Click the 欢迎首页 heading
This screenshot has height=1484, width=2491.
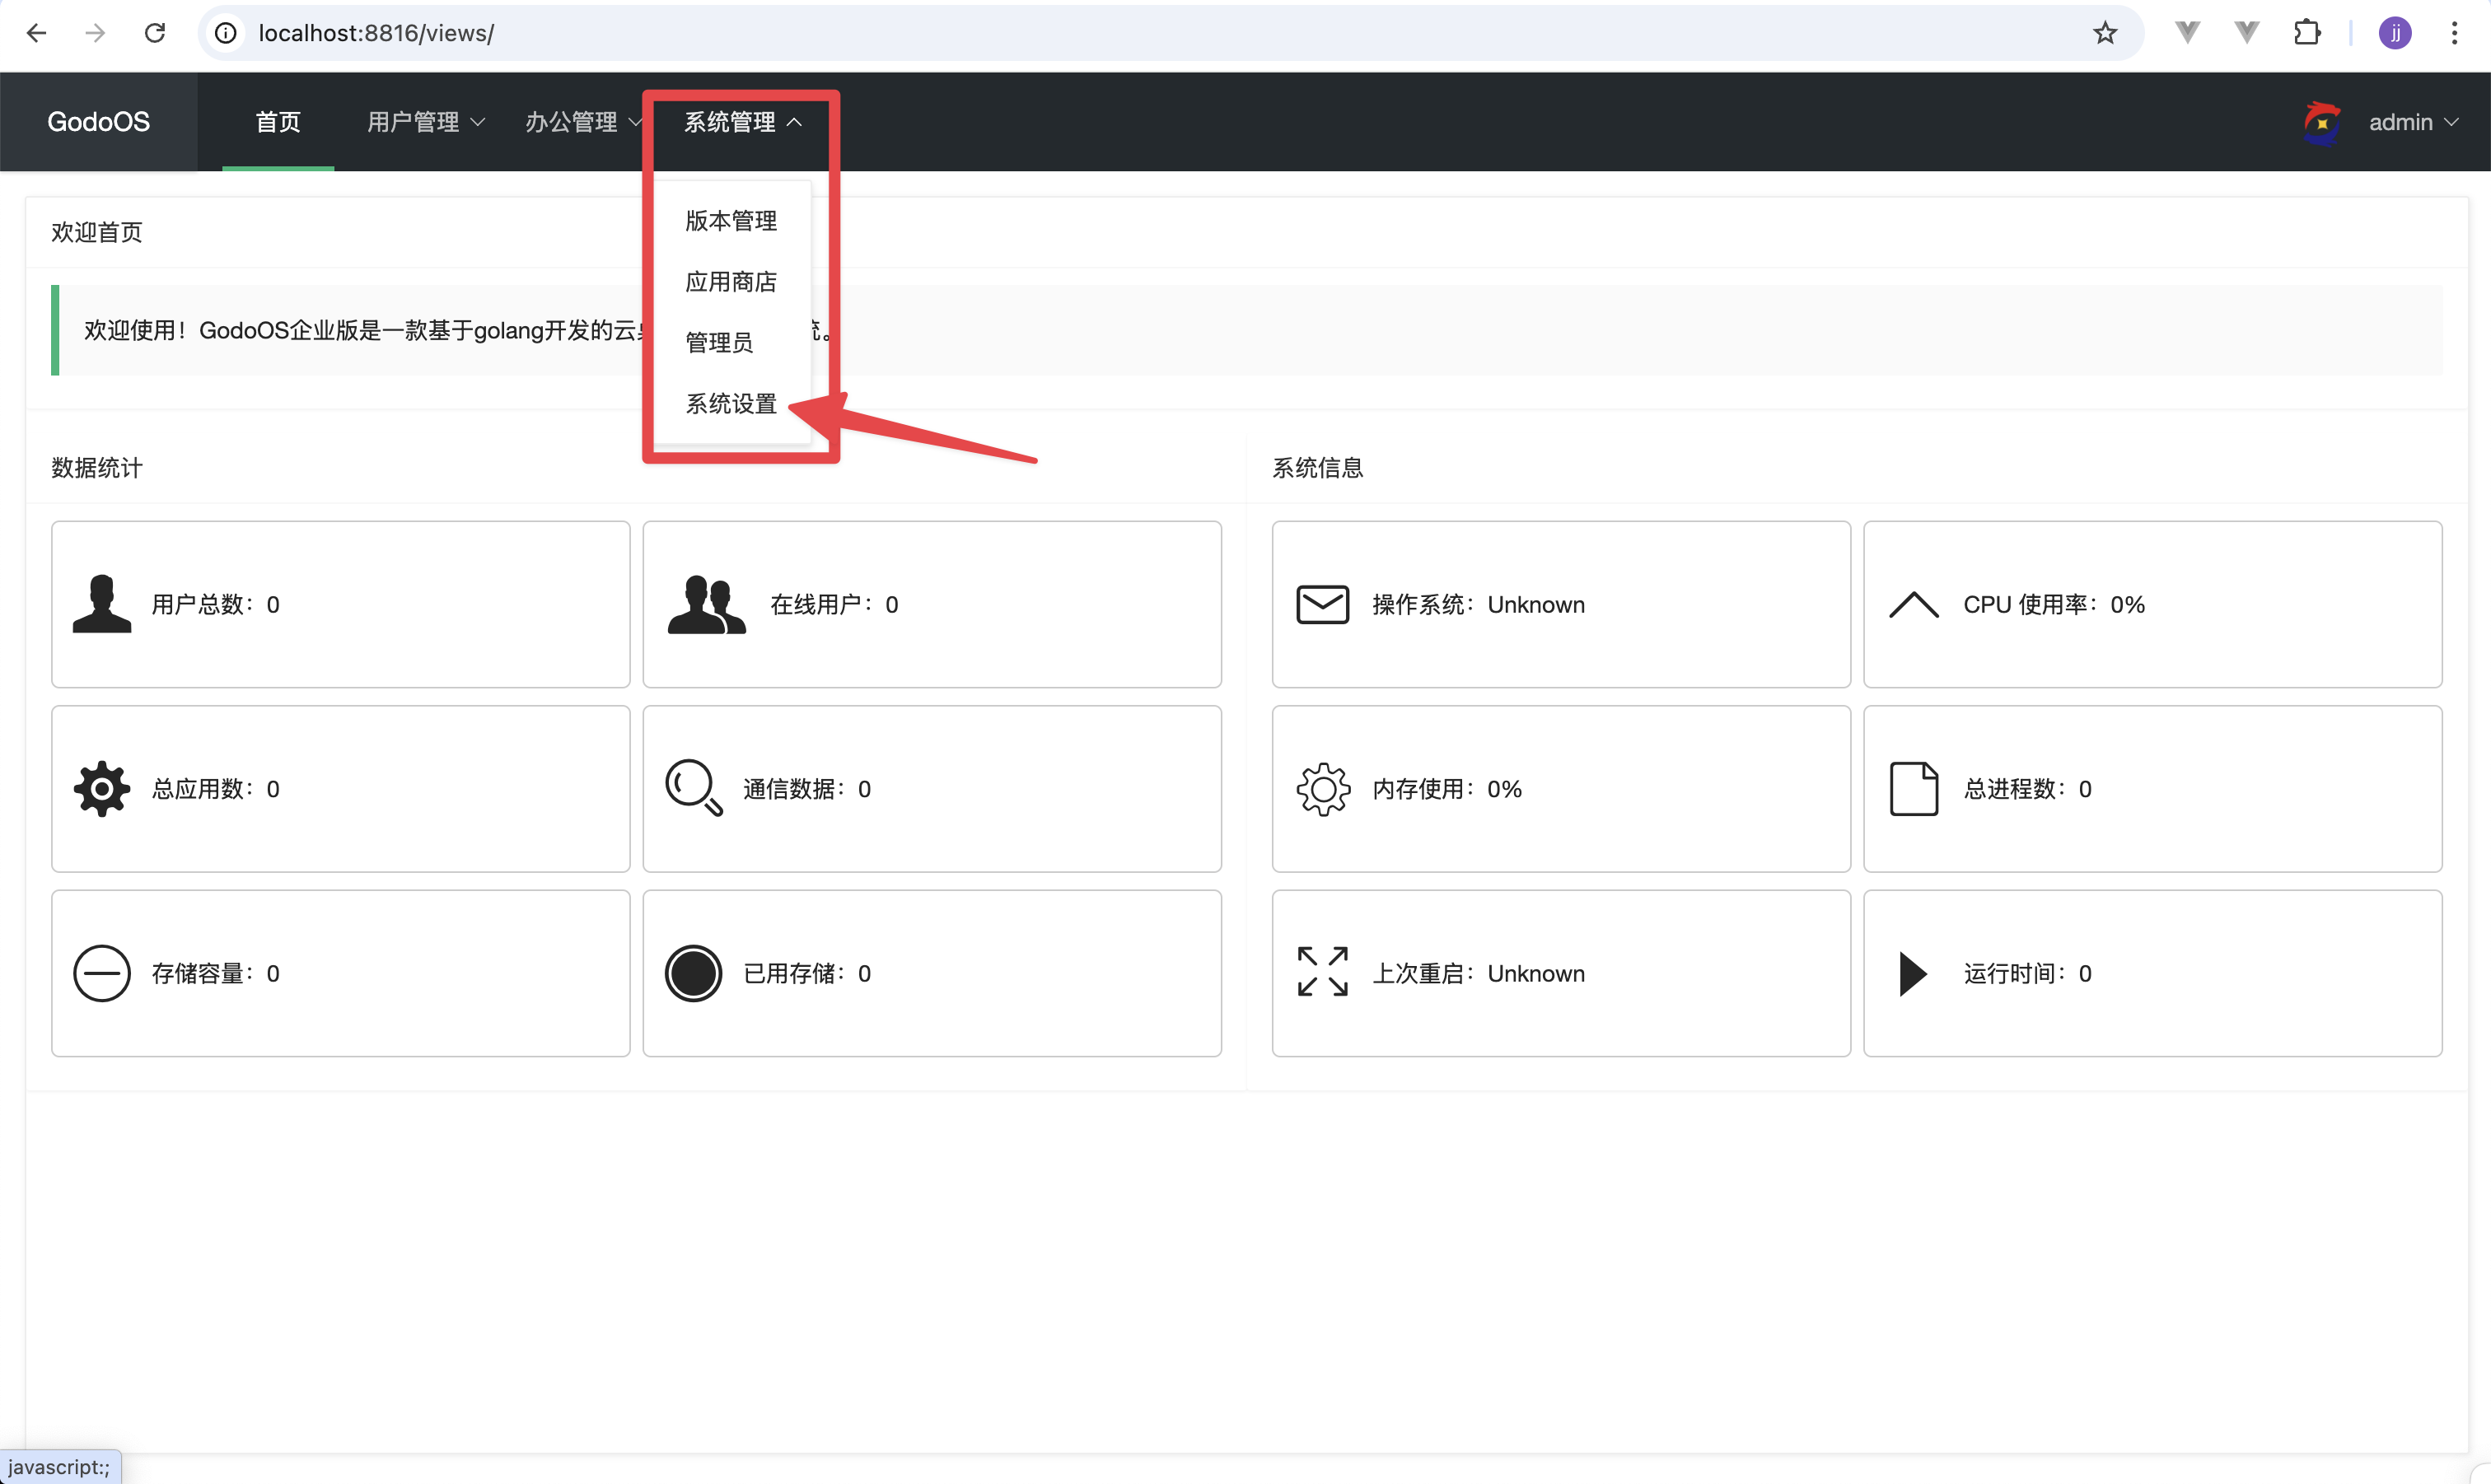97,232
